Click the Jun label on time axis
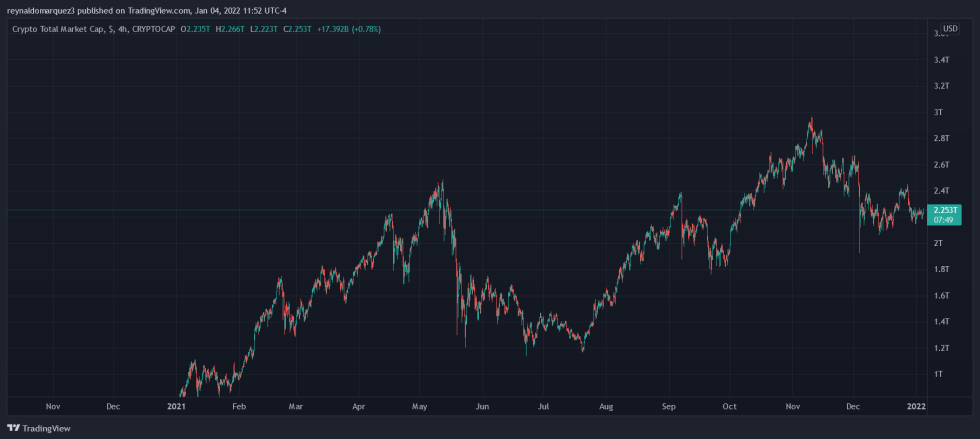 (482, 406)
